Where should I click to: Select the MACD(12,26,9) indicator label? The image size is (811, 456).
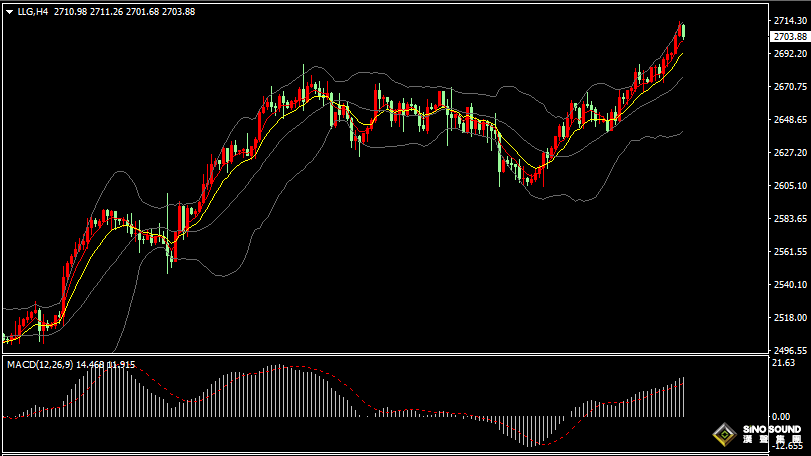point(39,365)
